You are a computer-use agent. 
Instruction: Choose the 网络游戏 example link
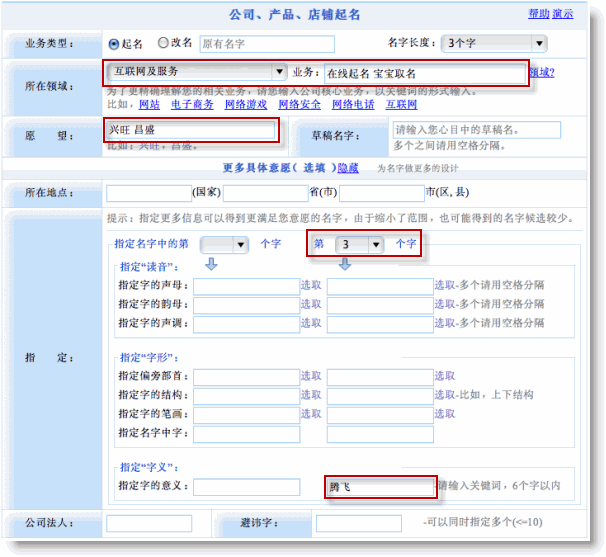tap(246, 104)
